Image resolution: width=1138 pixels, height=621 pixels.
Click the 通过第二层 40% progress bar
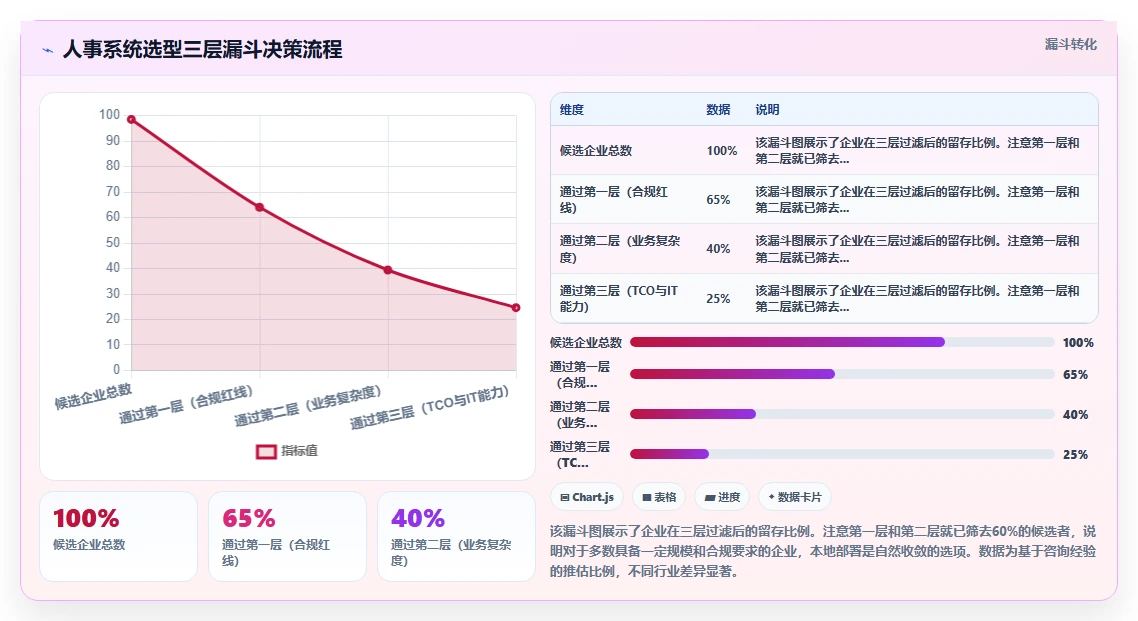(842, 414)
